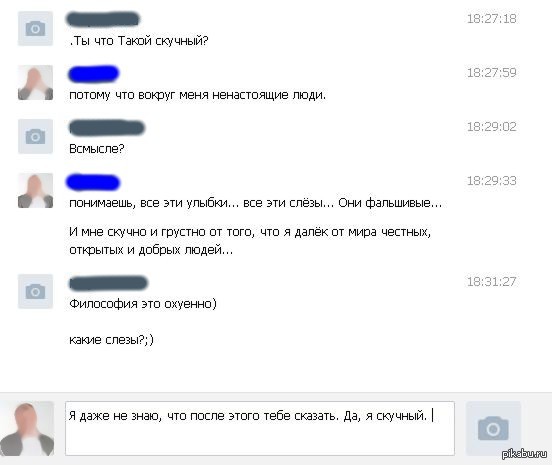Click the timestamp 18:29:33
The width and height of the screenshot is (552, 465).
(x=491, y=181)
